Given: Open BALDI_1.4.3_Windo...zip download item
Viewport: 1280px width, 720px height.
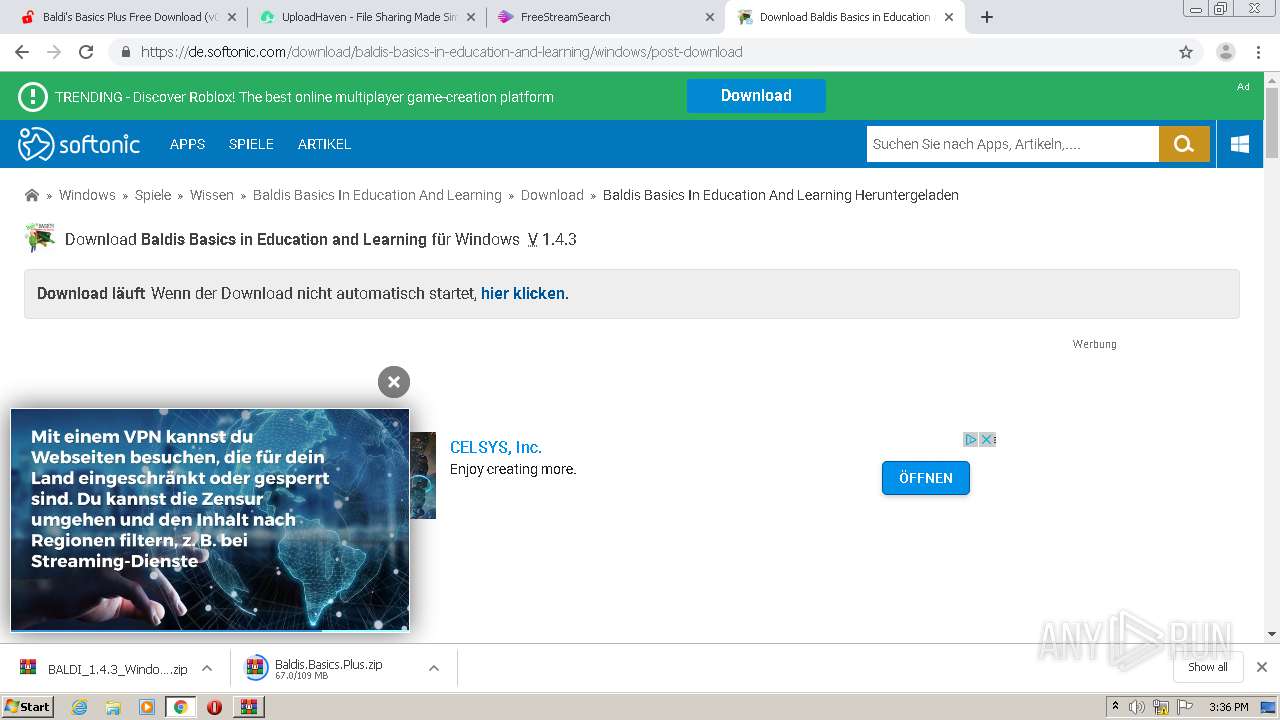Looking at the screenshot, I should tap(105, 668).
